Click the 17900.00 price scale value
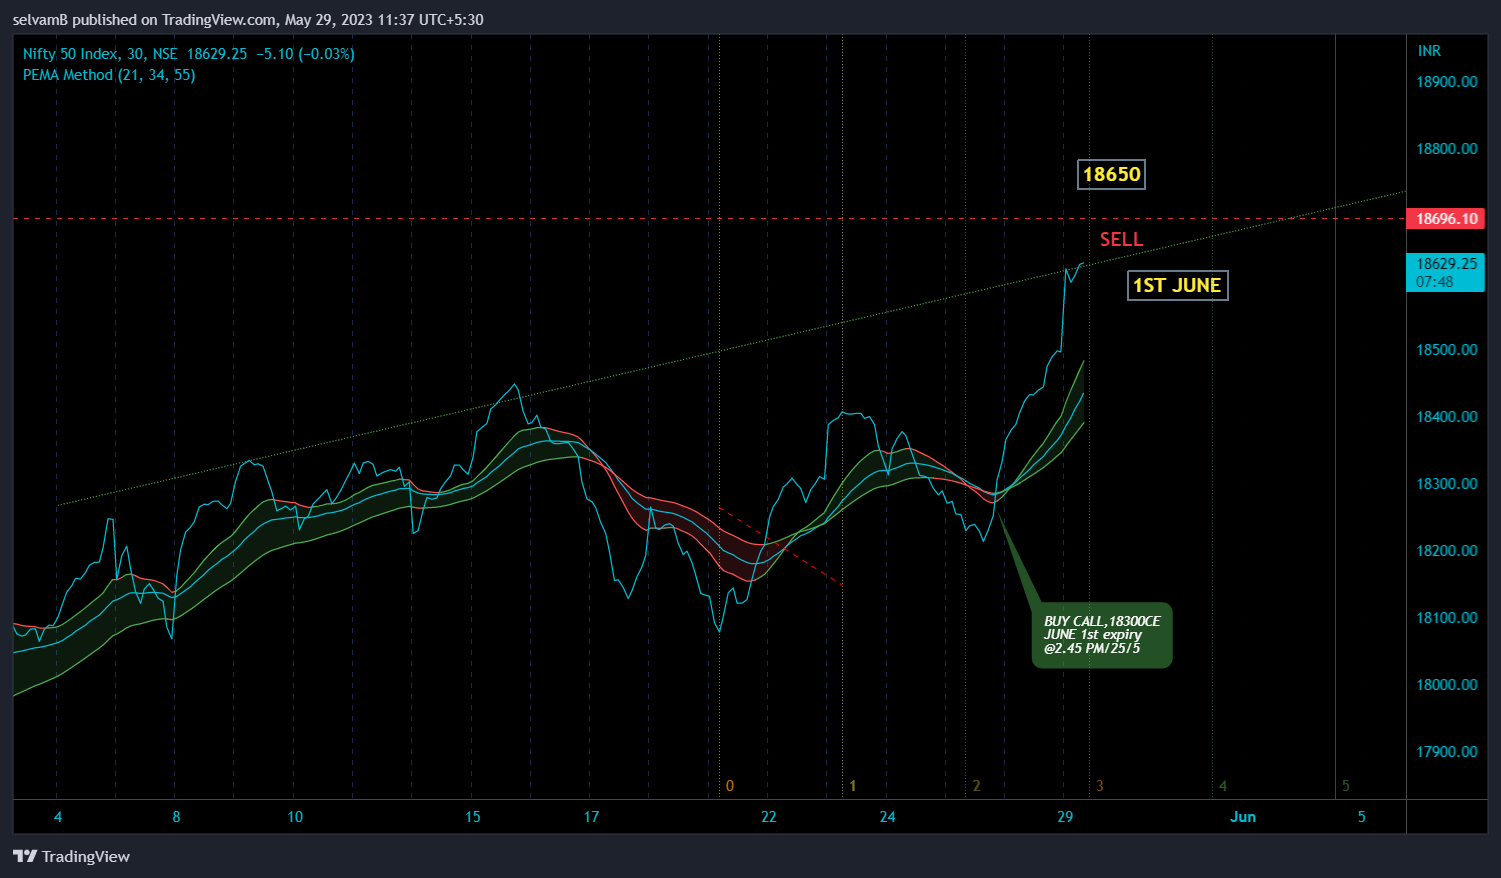This screenshot has width=1501, height=878. 1446,752
